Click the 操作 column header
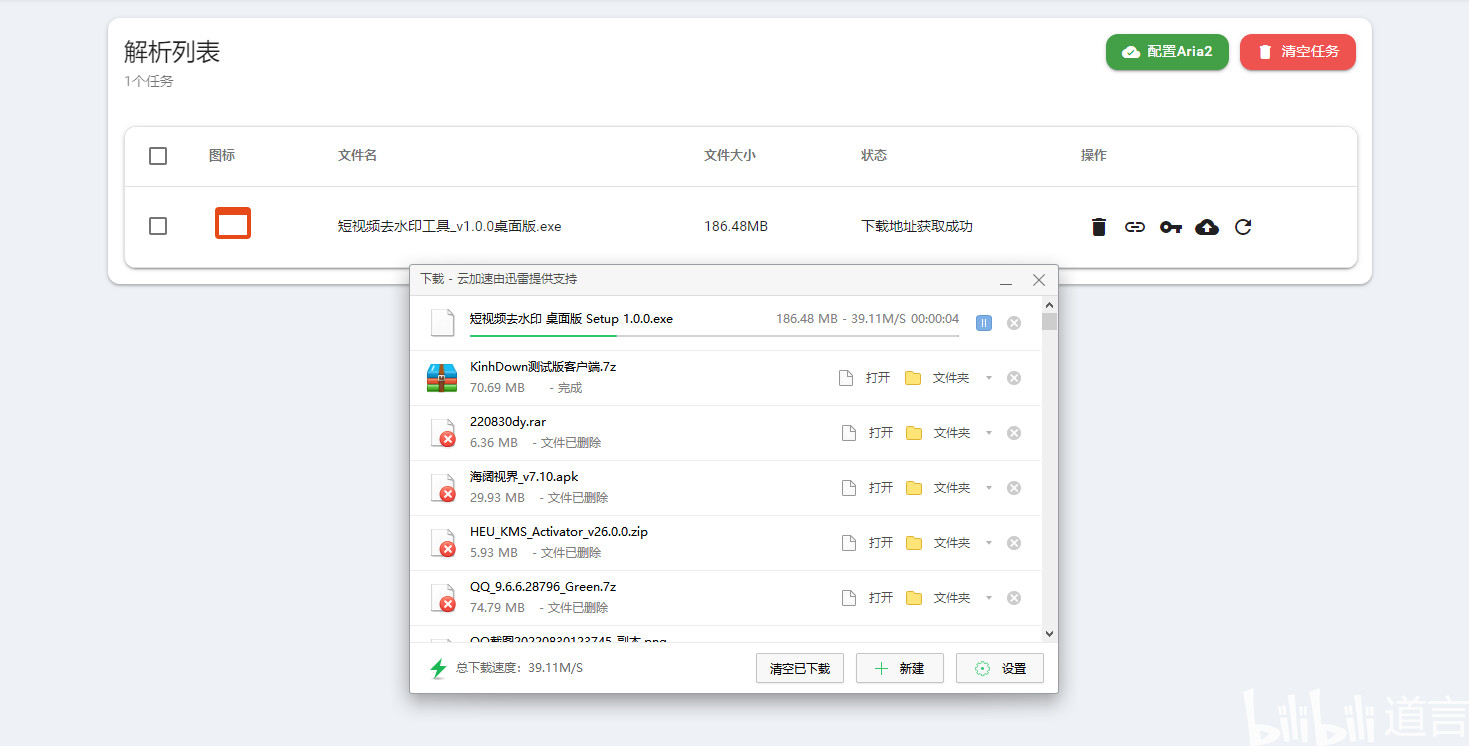The height and width of the screenshot is (746, 1469). point(1094,156)
